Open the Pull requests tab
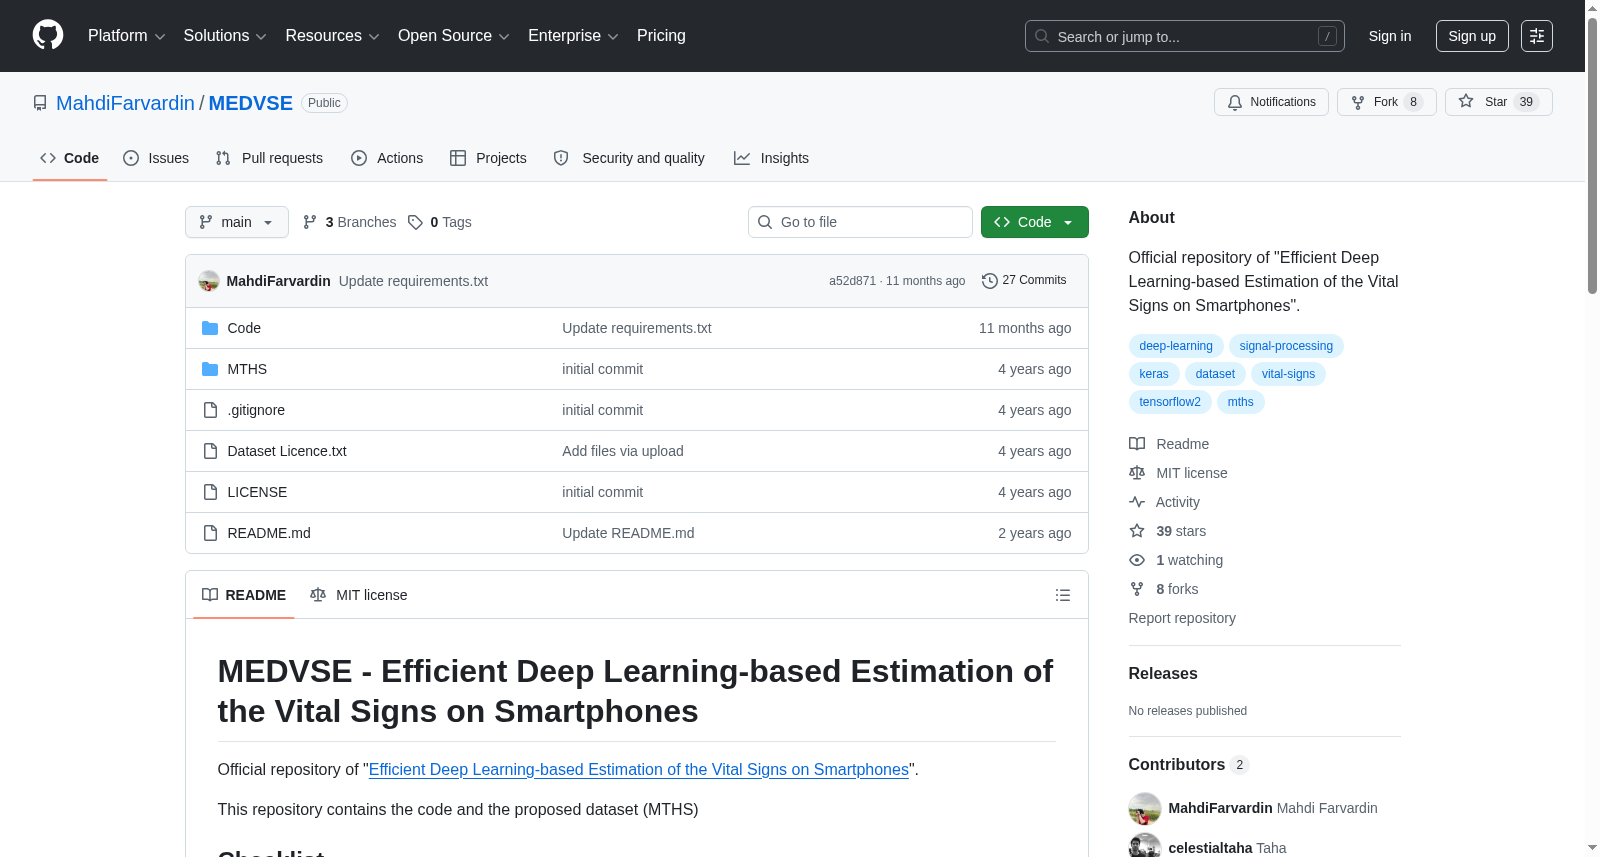This screenshot has height=857, width=1600. point(269,158)
